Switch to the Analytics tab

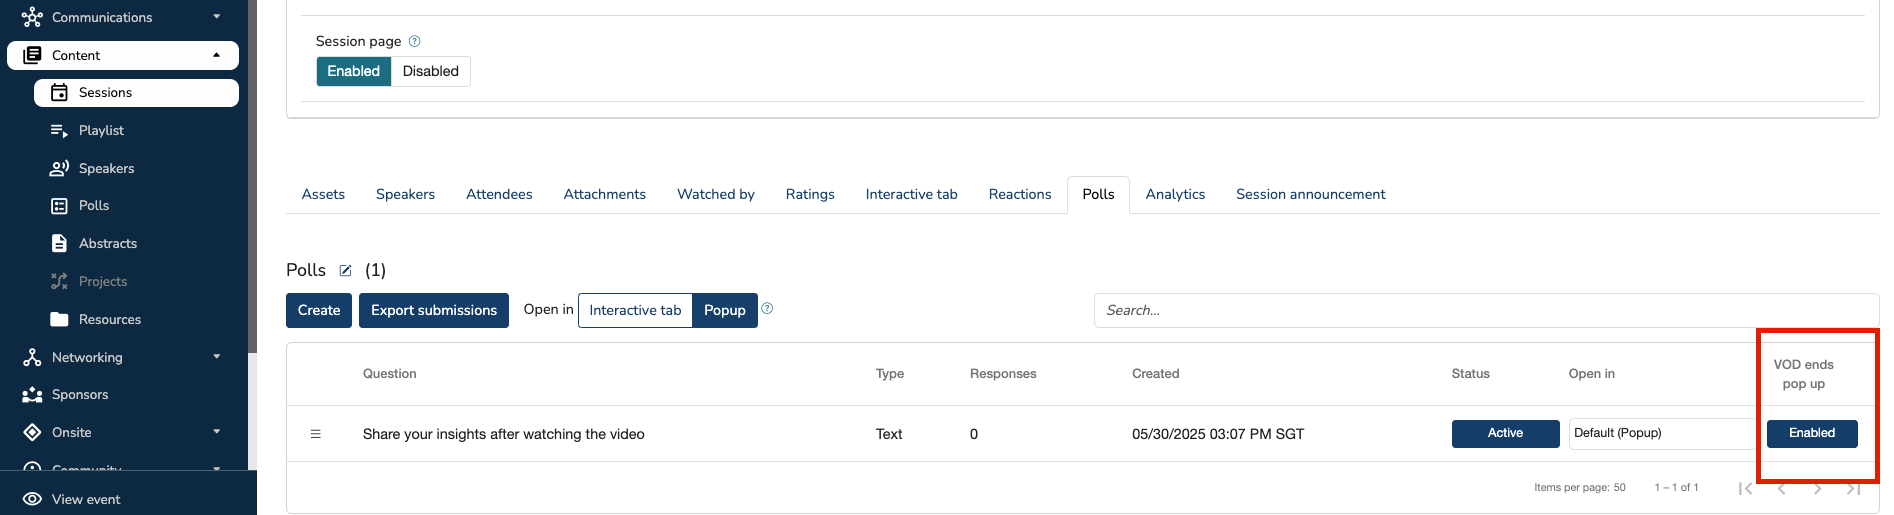[1175, 194]
